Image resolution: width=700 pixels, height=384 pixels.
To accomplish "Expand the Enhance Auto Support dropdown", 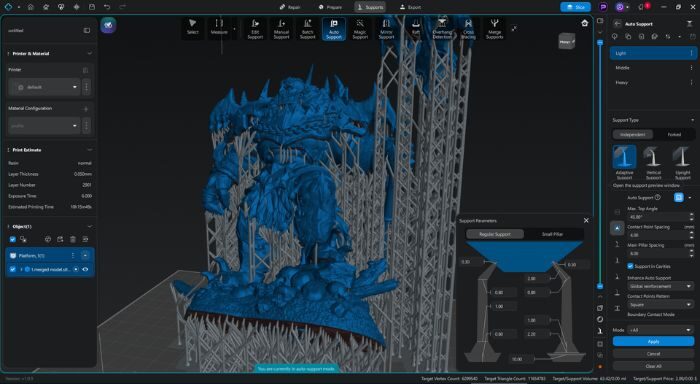I will click(x=660, y=286).
